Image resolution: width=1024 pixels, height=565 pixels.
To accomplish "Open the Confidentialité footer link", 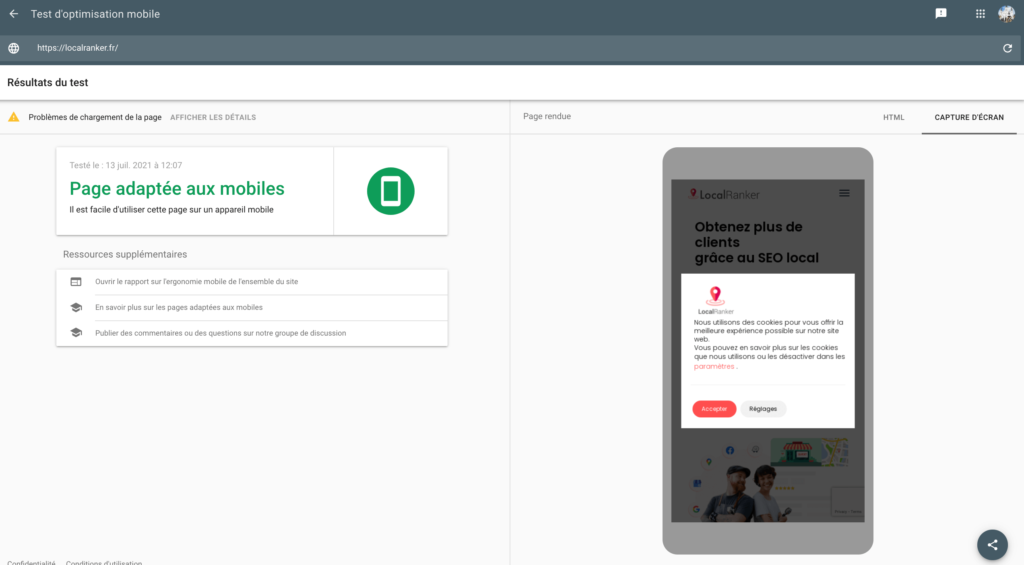I will tap(31, 562).
